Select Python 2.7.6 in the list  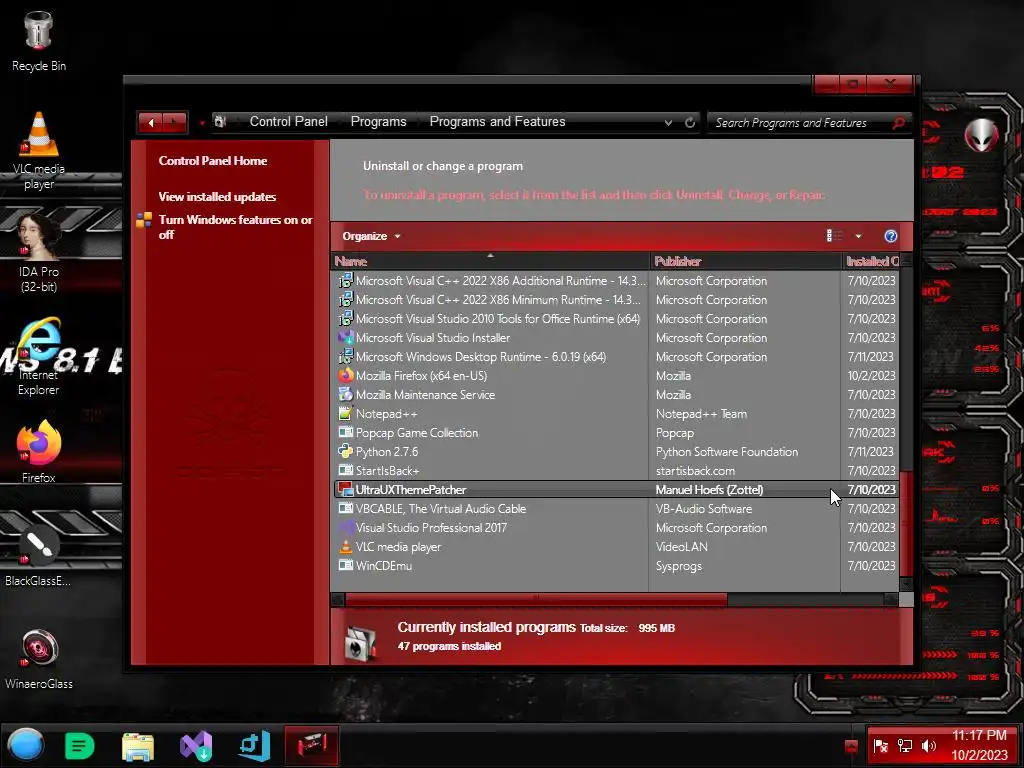point(616,451)
